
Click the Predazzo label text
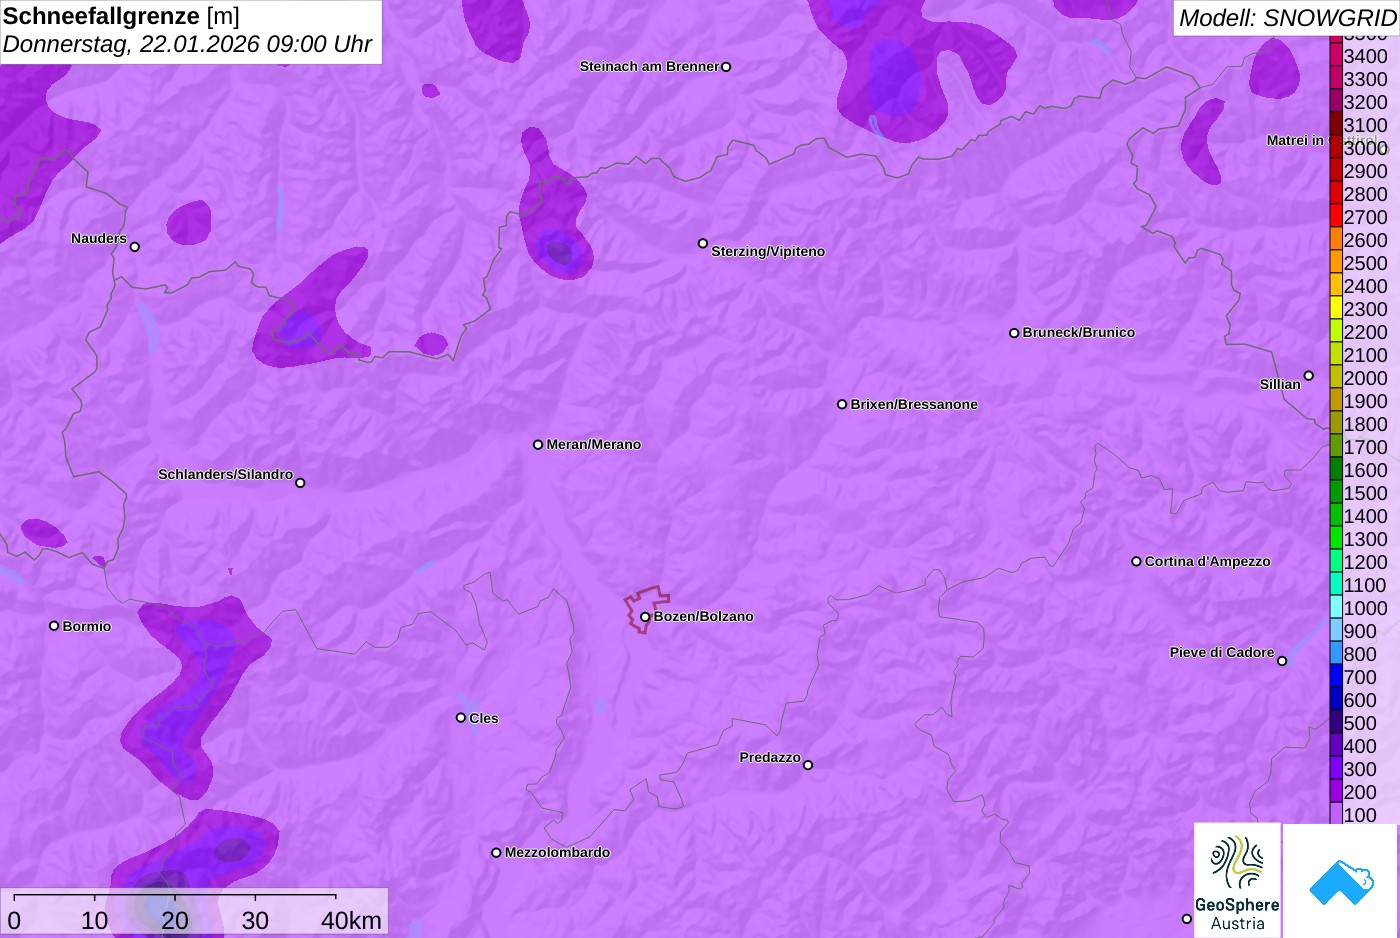click(x=770, y=757)
